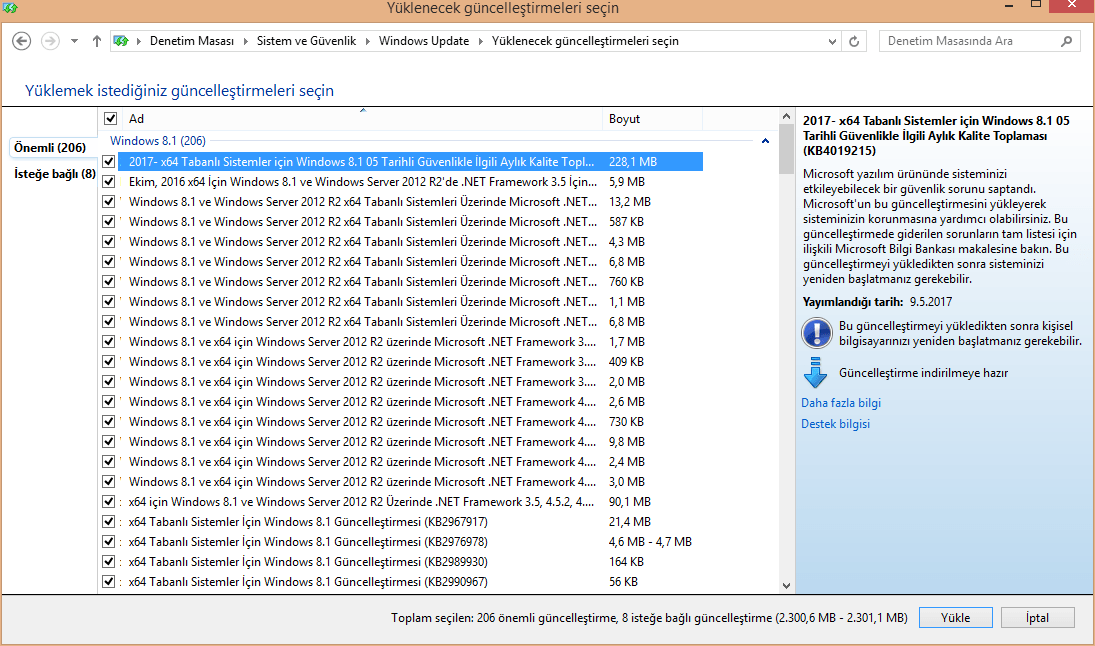Click the window title bar app icon
1095x646 pixels.
tap(9, 8)
